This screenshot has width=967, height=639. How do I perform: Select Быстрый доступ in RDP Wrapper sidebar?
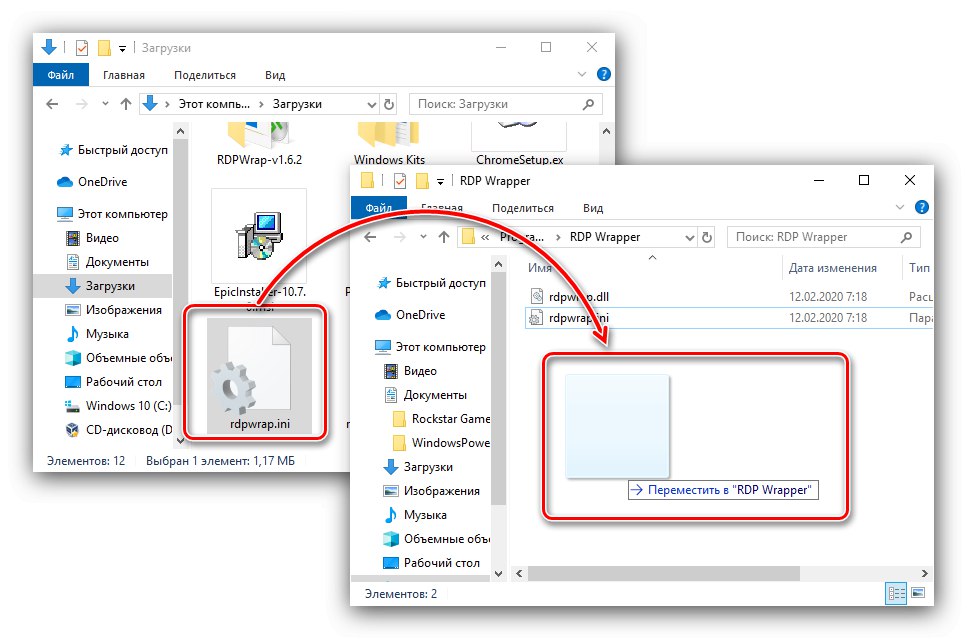click(x=432, y=283)
